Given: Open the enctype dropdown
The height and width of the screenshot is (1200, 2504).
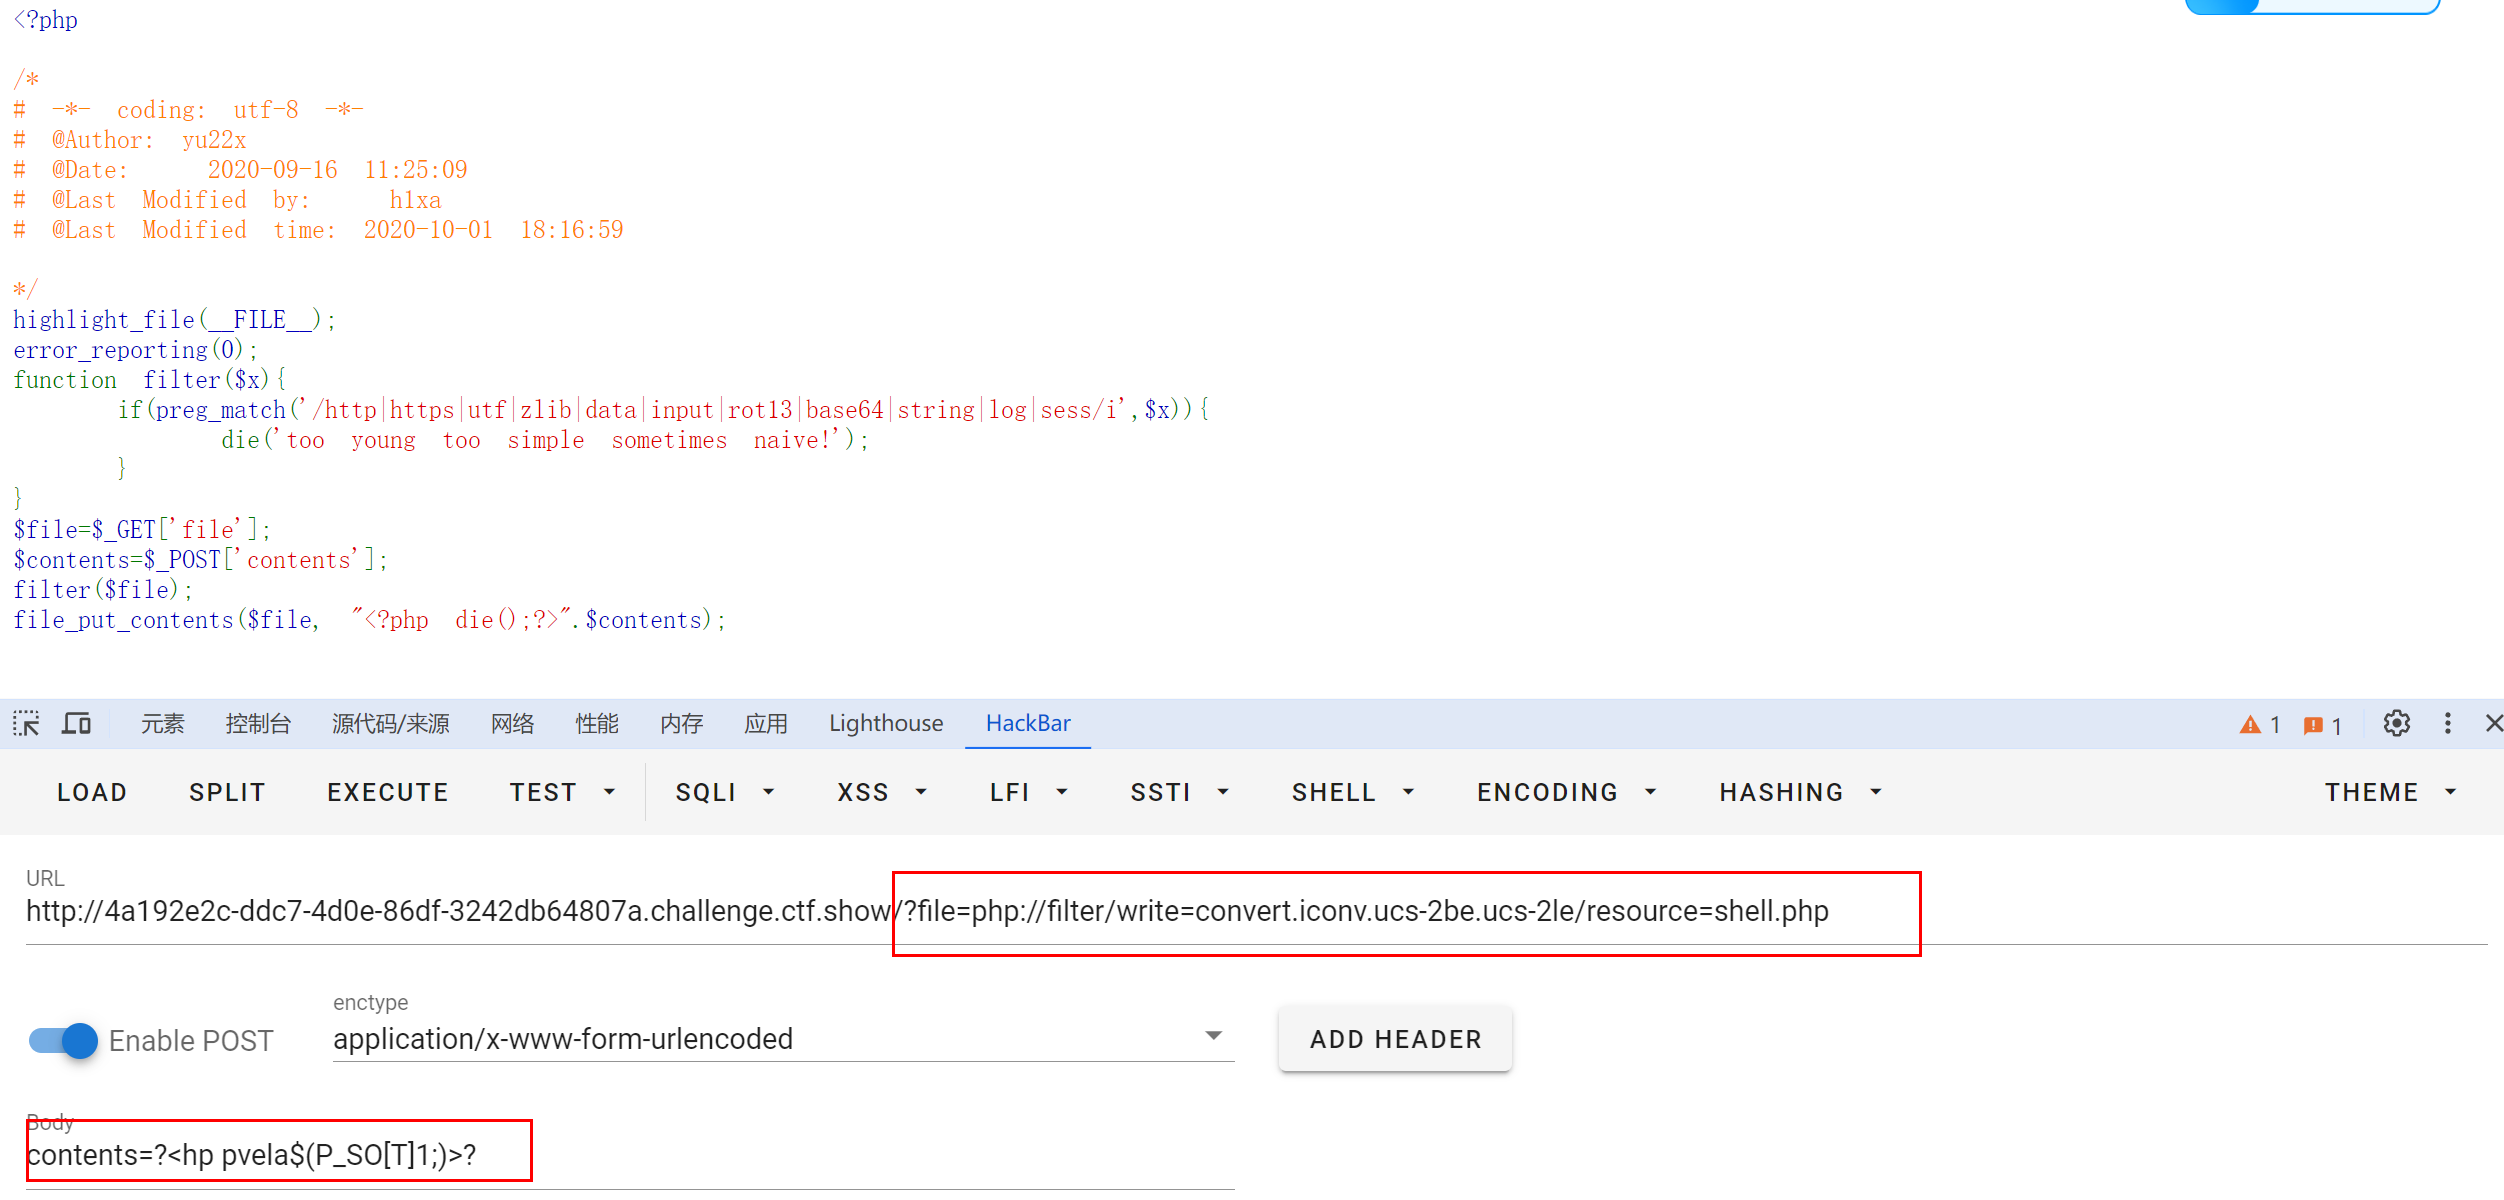Looking at the screenshot, I should click(783, 1039).
